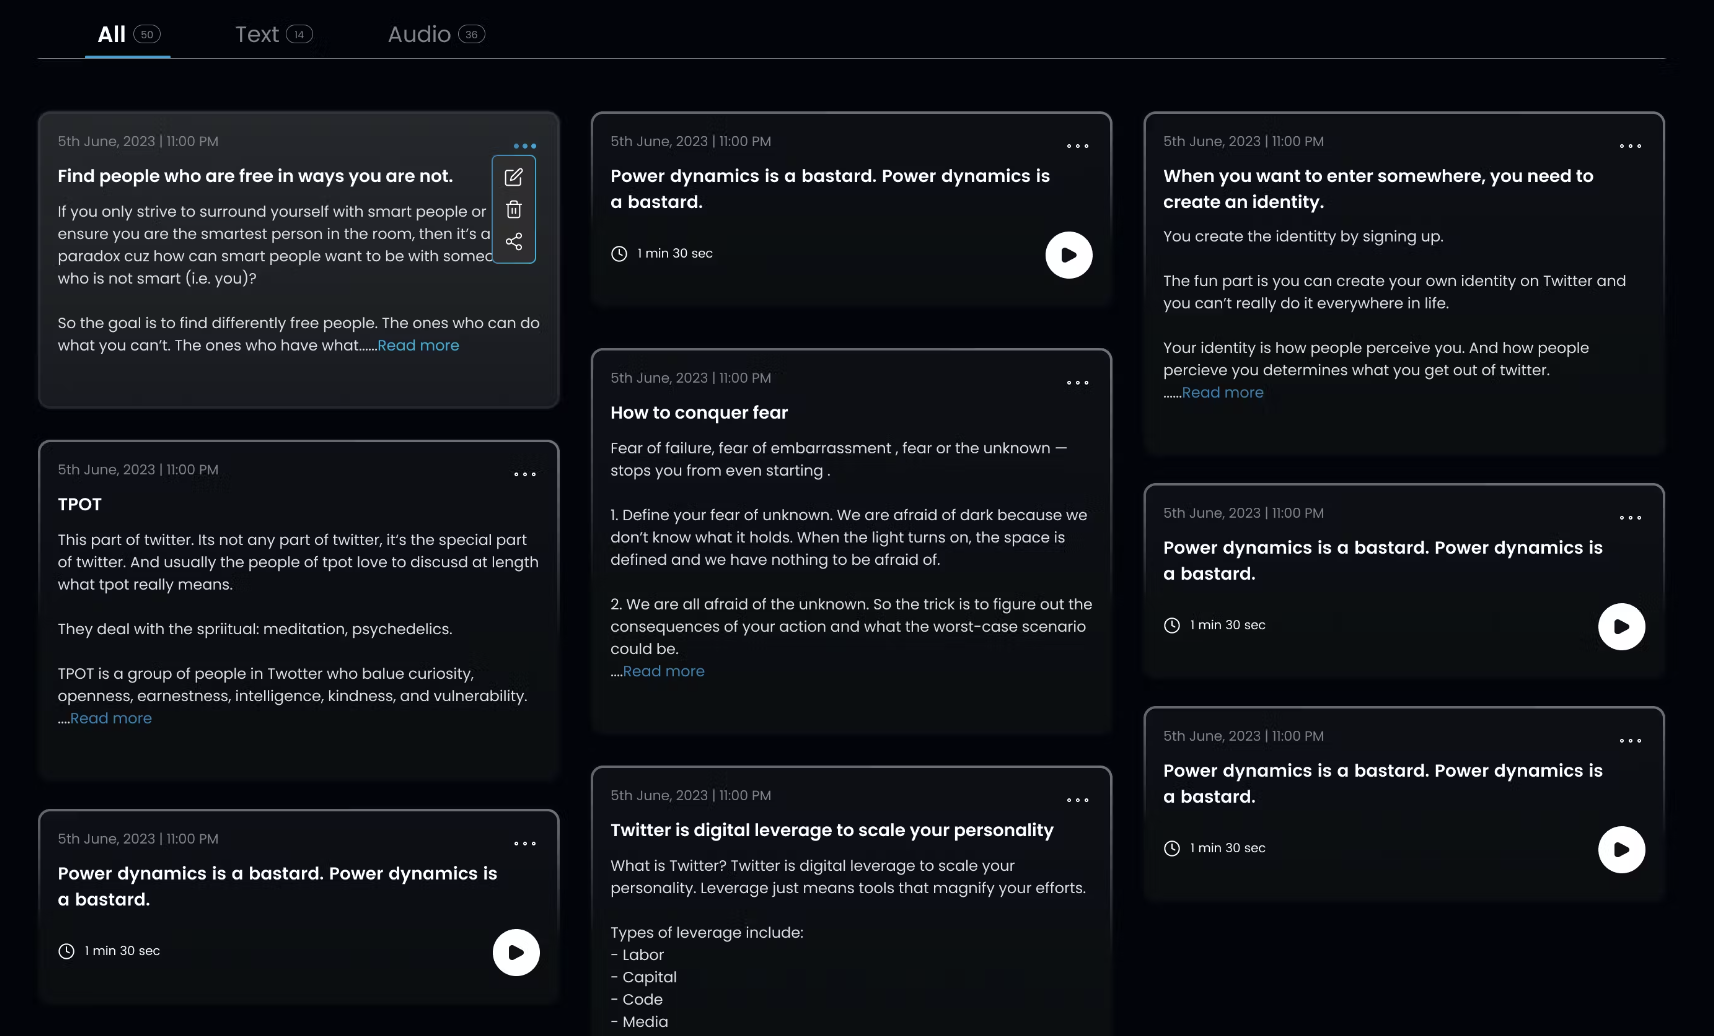Play audio in right column middle card

coord(1621,627)
